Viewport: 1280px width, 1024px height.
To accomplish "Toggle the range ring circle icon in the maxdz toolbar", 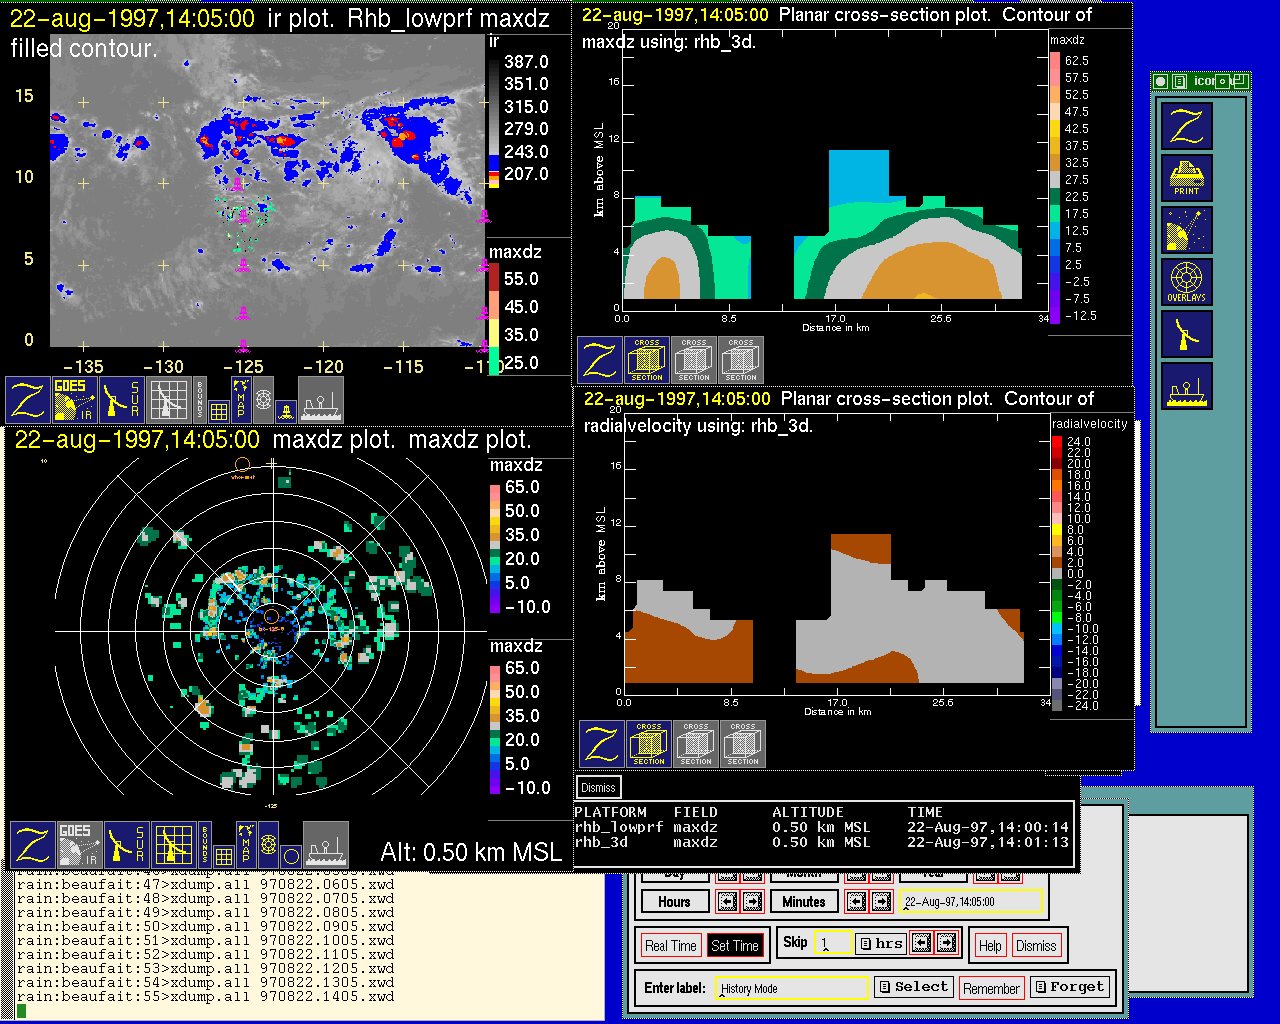I will tap(290, 856).
